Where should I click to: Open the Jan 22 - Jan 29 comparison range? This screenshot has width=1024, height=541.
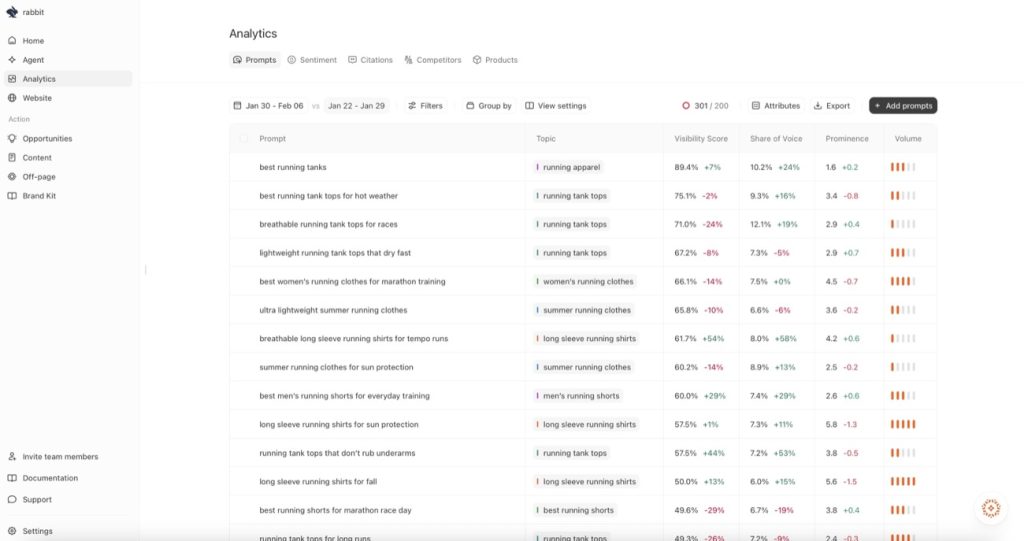click(x=356, y=106)
